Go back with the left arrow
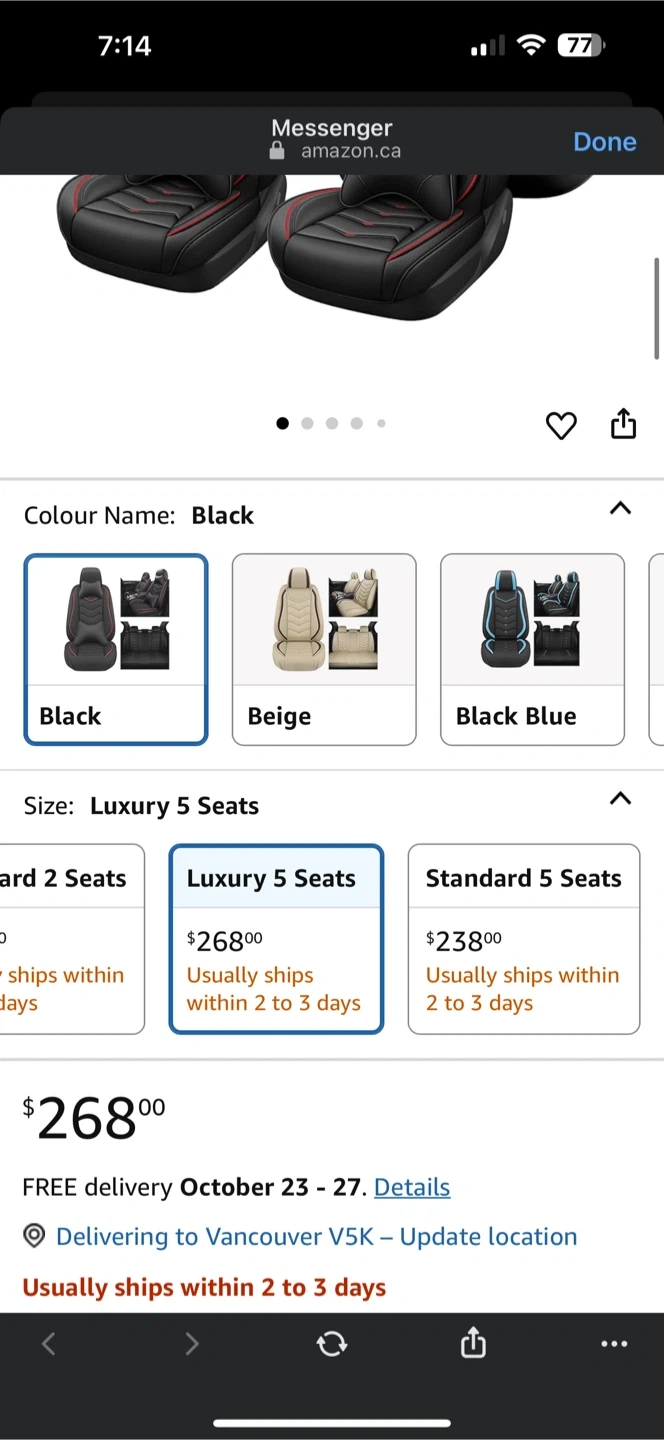Screen dimensions: 664x1440 click(48, 1344)
